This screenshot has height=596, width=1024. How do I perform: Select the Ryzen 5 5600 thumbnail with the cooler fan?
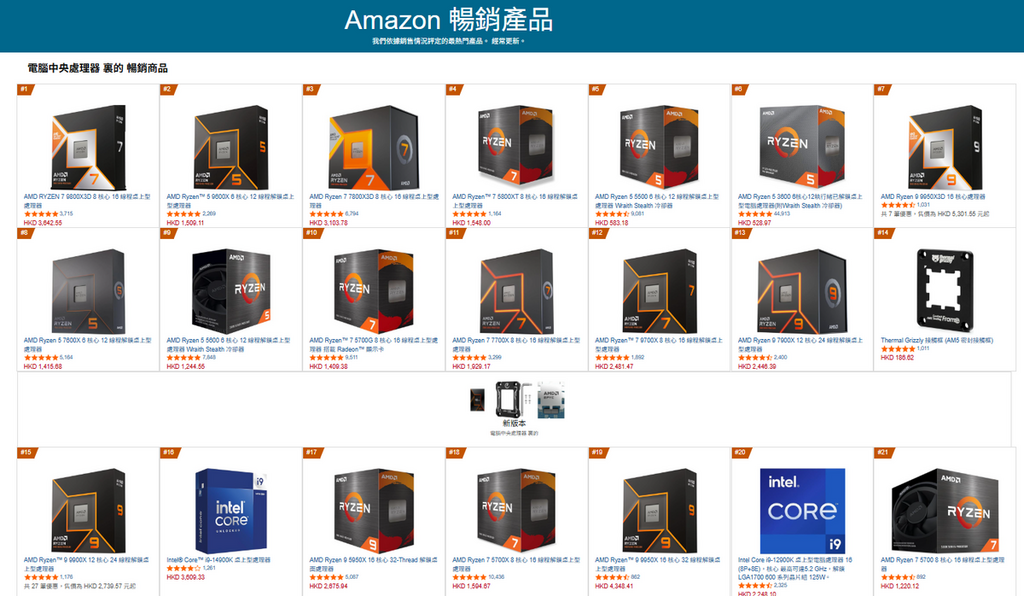pos(231,290)
